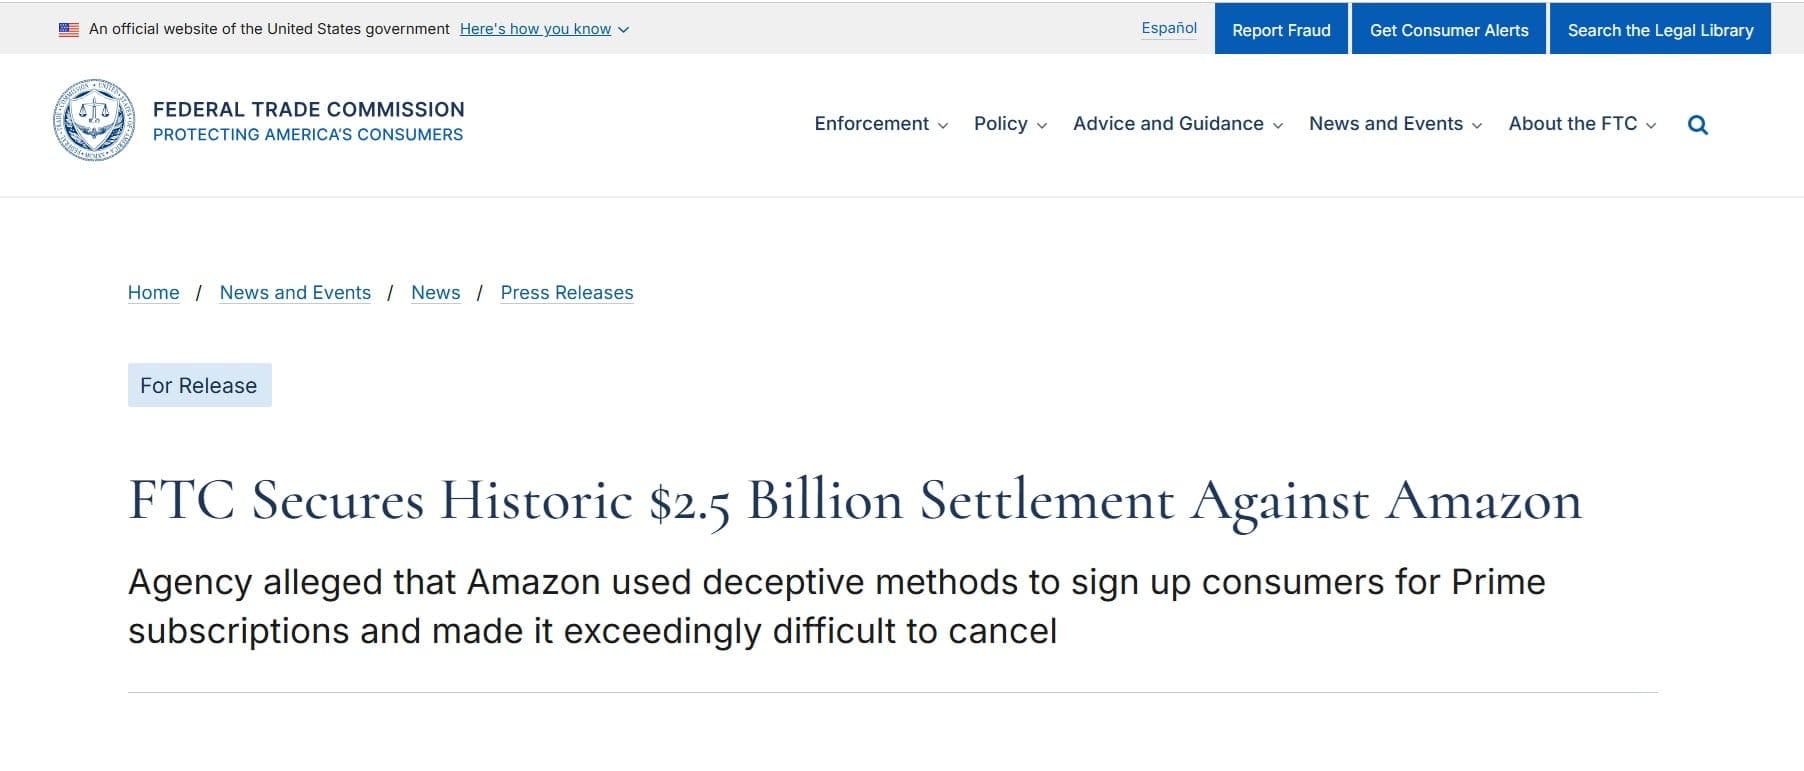Open Search the Legal Library
The image size is (1804, 771).
pyautogui.click(x=1660, y=30)
